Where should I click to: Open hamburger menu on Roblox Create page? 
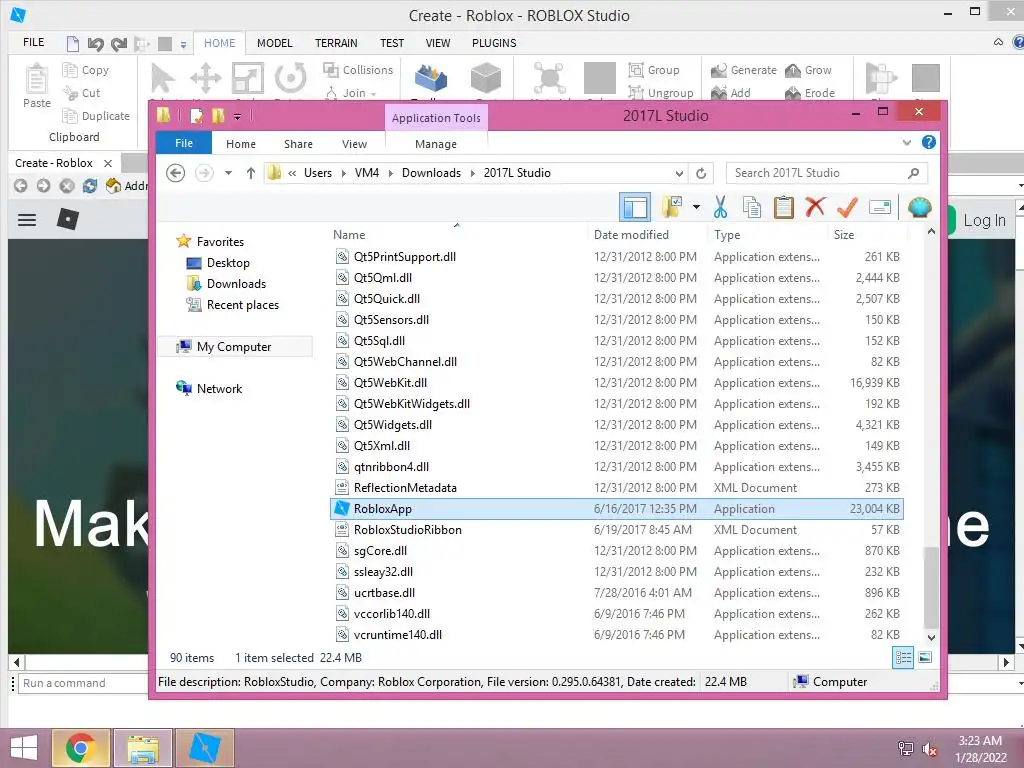pyautogui.click(x=27, y=220)
